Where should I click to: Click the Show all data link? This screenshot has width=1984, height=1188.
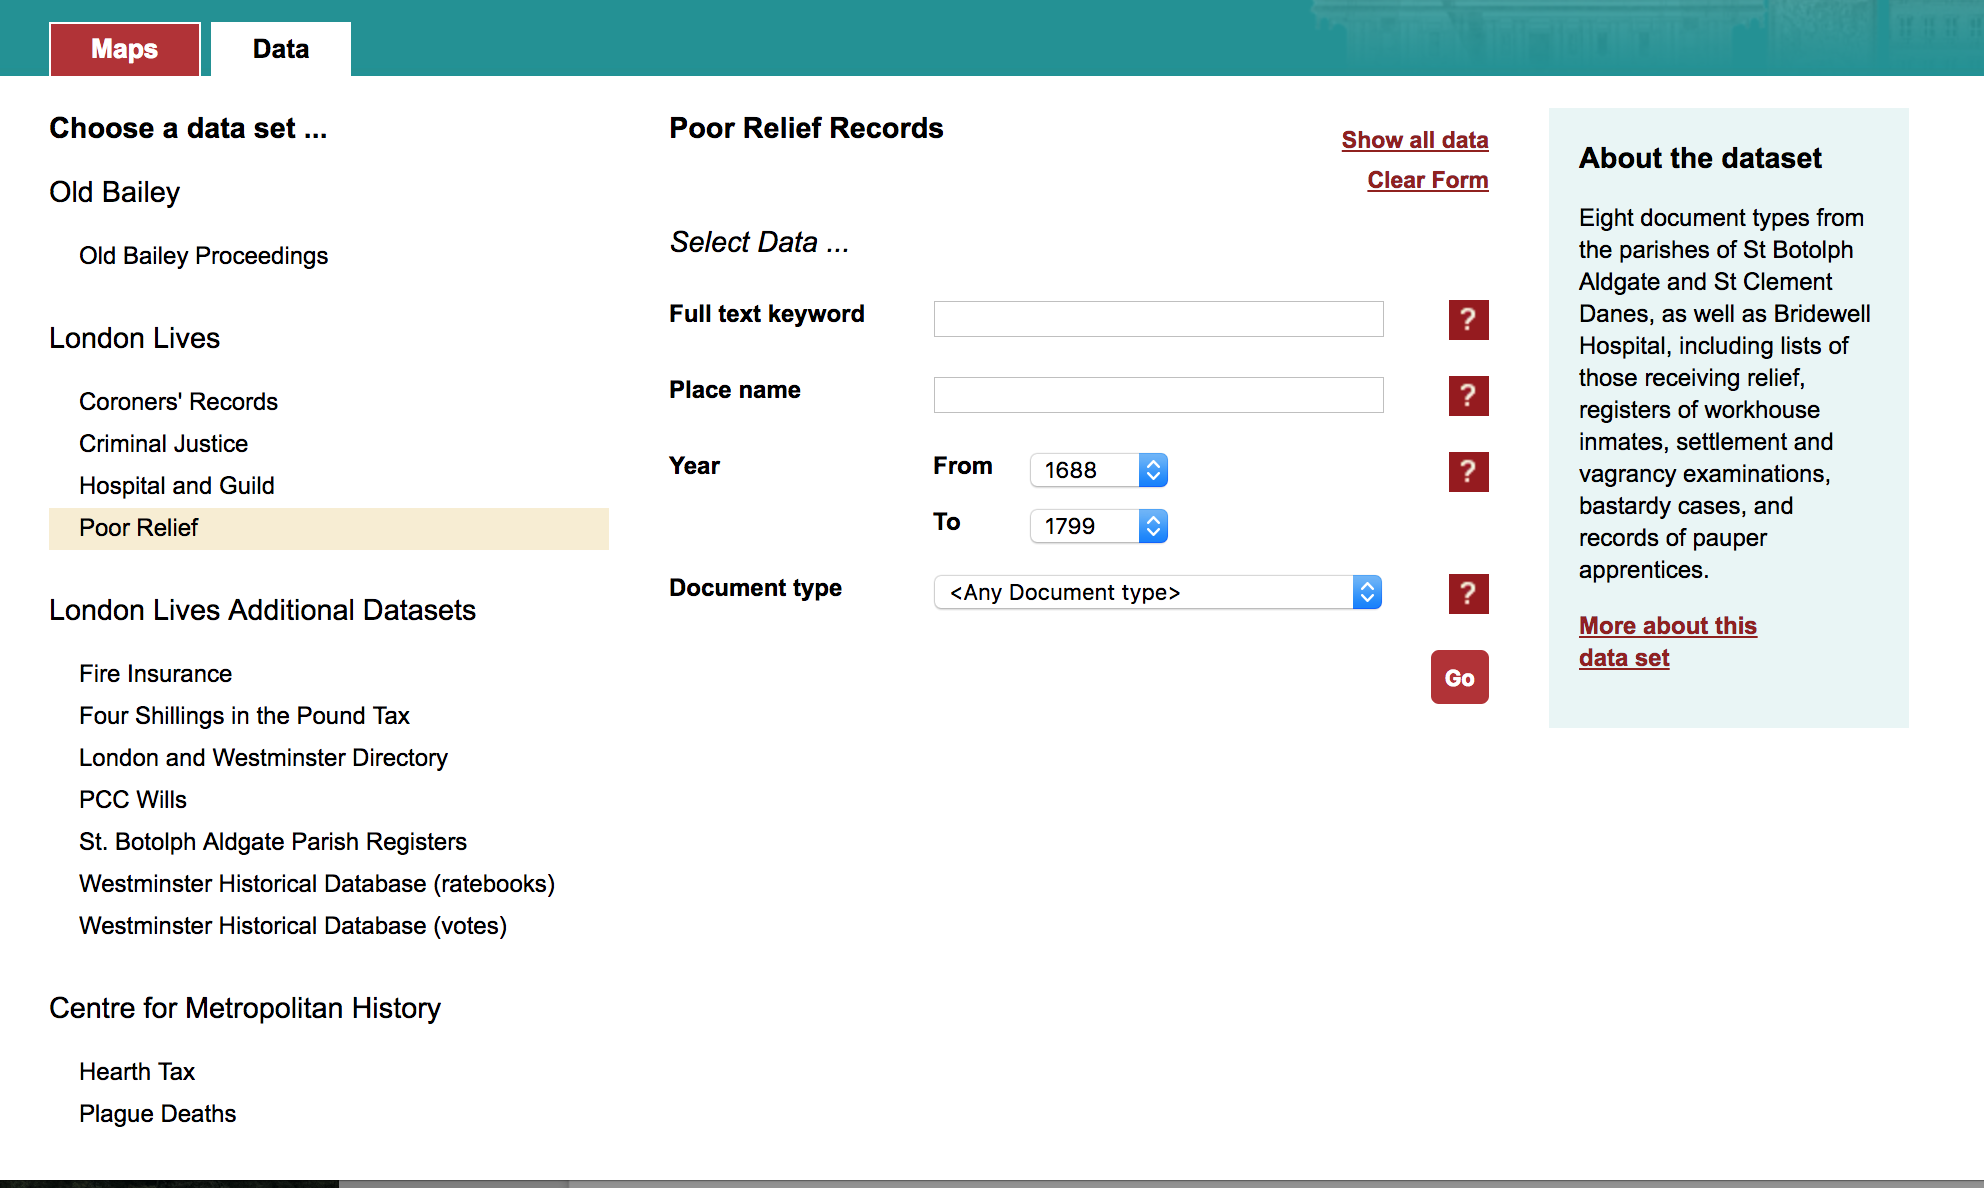coord(1414,140)
